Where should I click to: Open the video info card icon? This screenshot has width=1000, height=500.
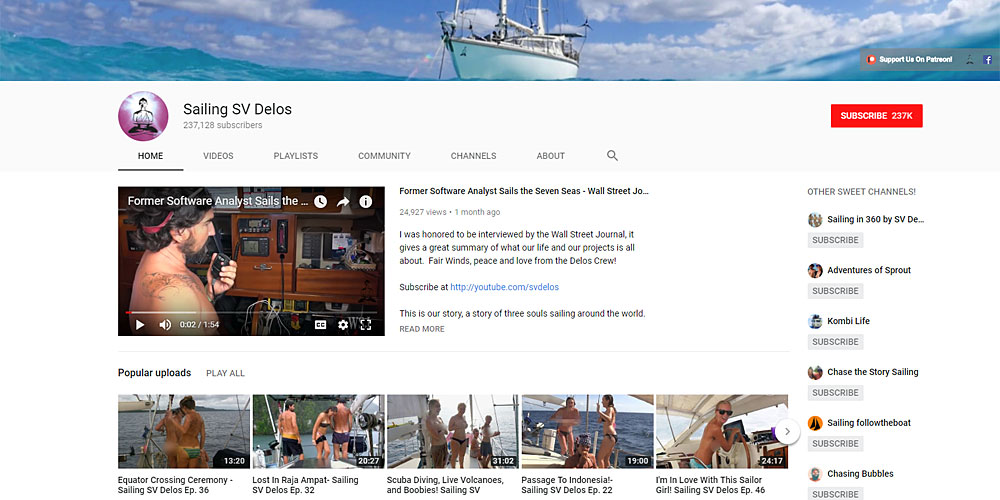pos(365,202)
